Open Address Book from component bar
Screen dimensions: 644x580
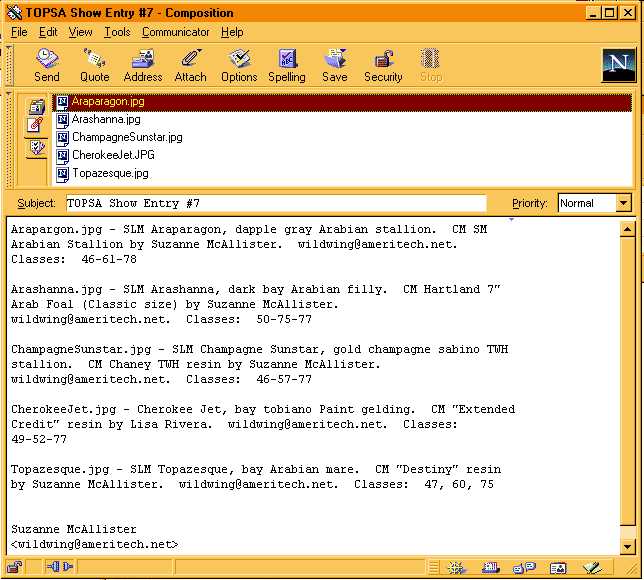click(558, 568)
